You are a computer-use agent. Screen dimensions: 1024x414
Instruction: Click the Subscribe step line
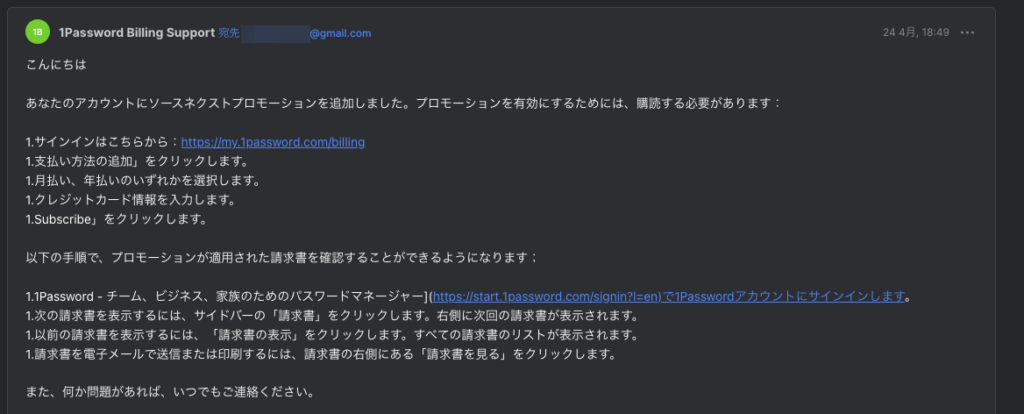click(x=116, y=219)
